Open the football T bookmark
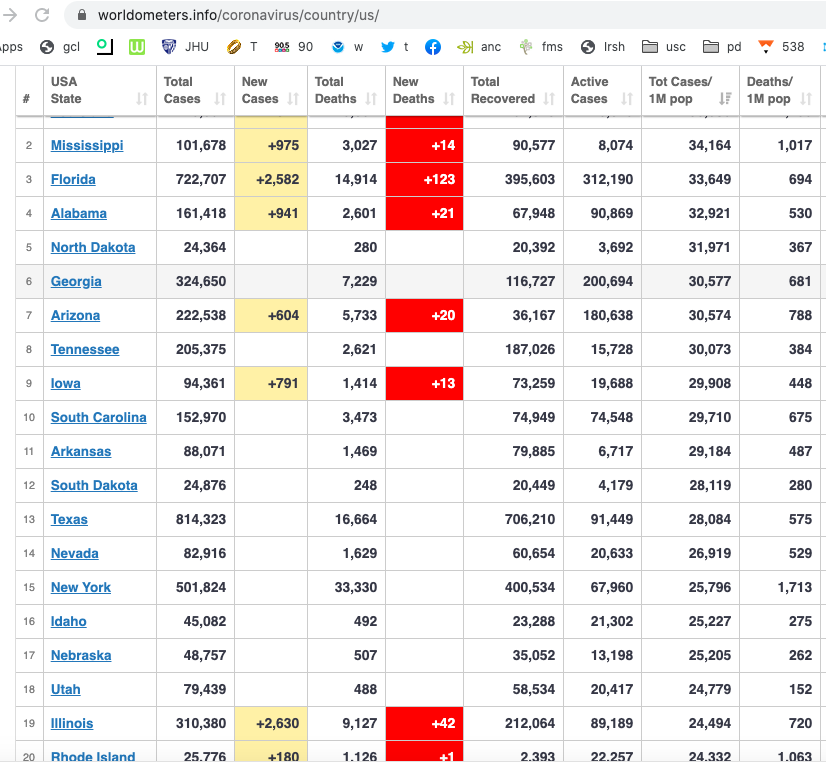The width and height of the screenshot is (826, 762). [234, 47]
